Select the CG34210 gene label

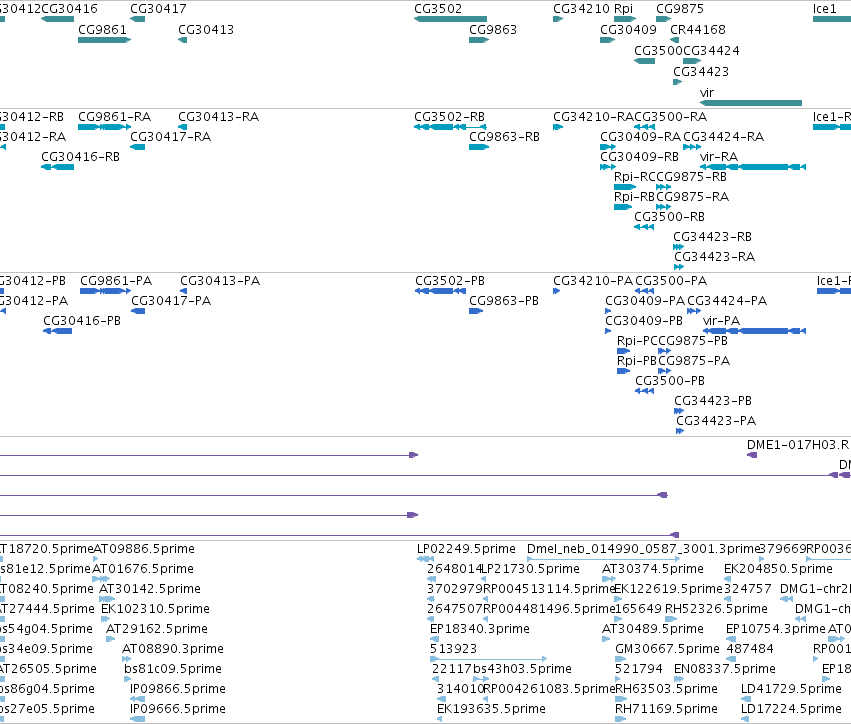pyautogui.click(x=581, y=9)
